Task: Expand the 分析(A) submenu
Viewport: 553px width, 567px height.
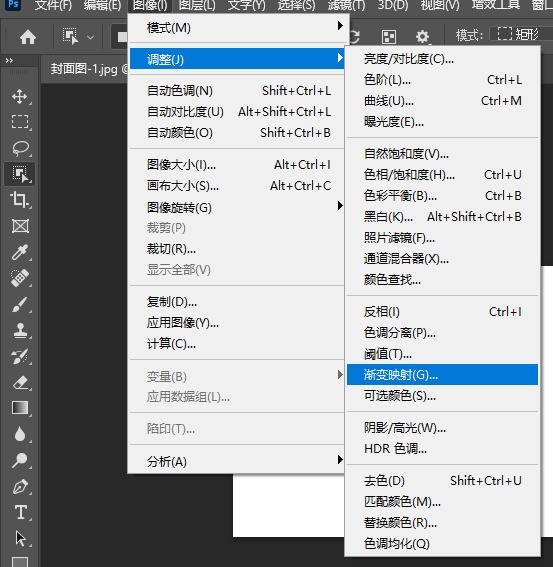Action: [237, 461]
